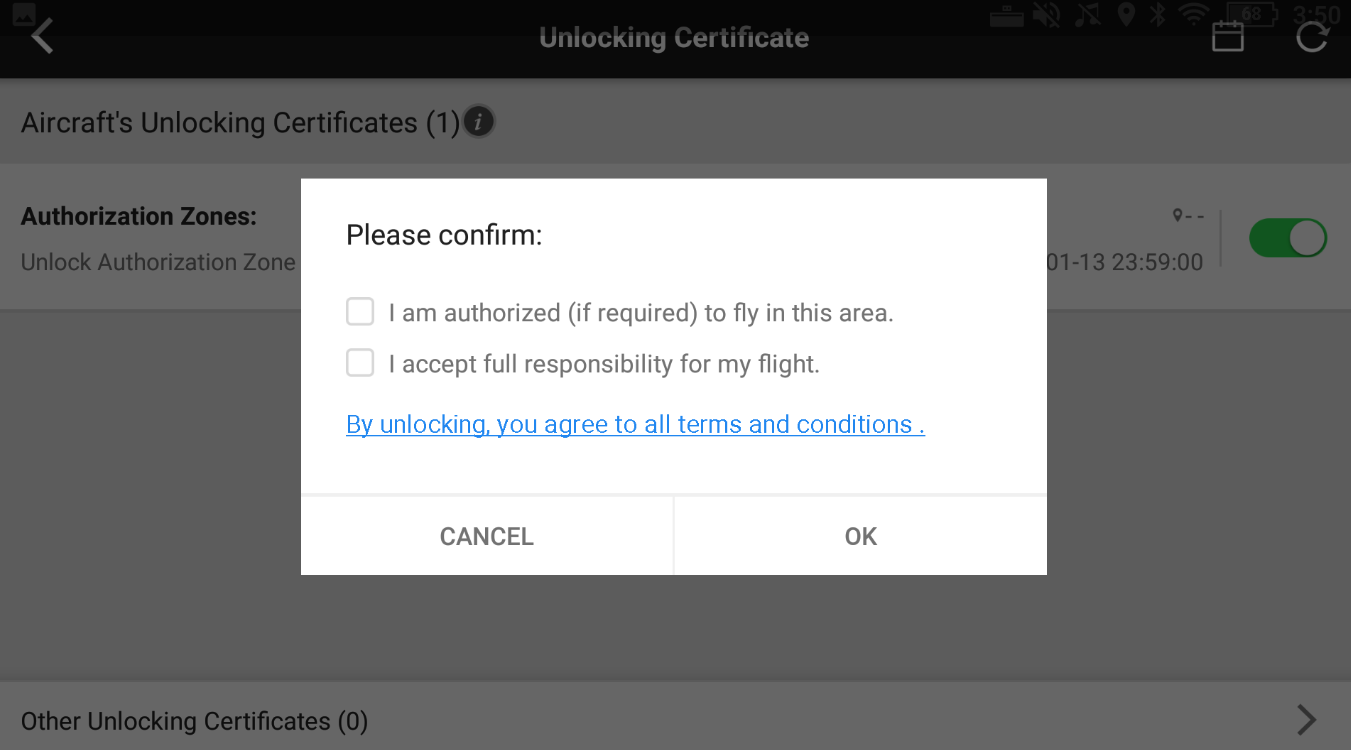This screenshot has width=1351, height=750.
Task: Tap the Bluetooth status icon
Action: pyautogui.click(x=1157, y=15)
